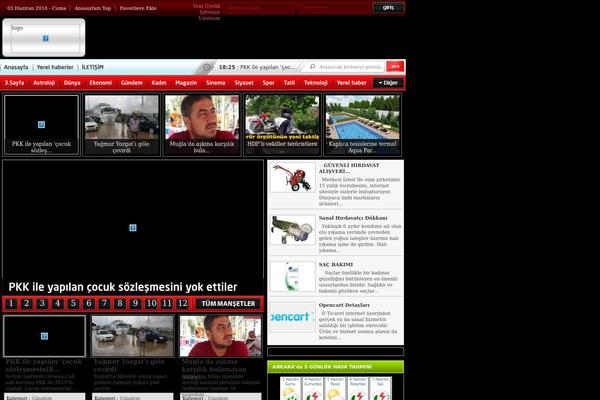Image resolution: width=600 pixels, height=400 pixels.
Task: Focus the password field beside giriş
Action: (334, 8)
